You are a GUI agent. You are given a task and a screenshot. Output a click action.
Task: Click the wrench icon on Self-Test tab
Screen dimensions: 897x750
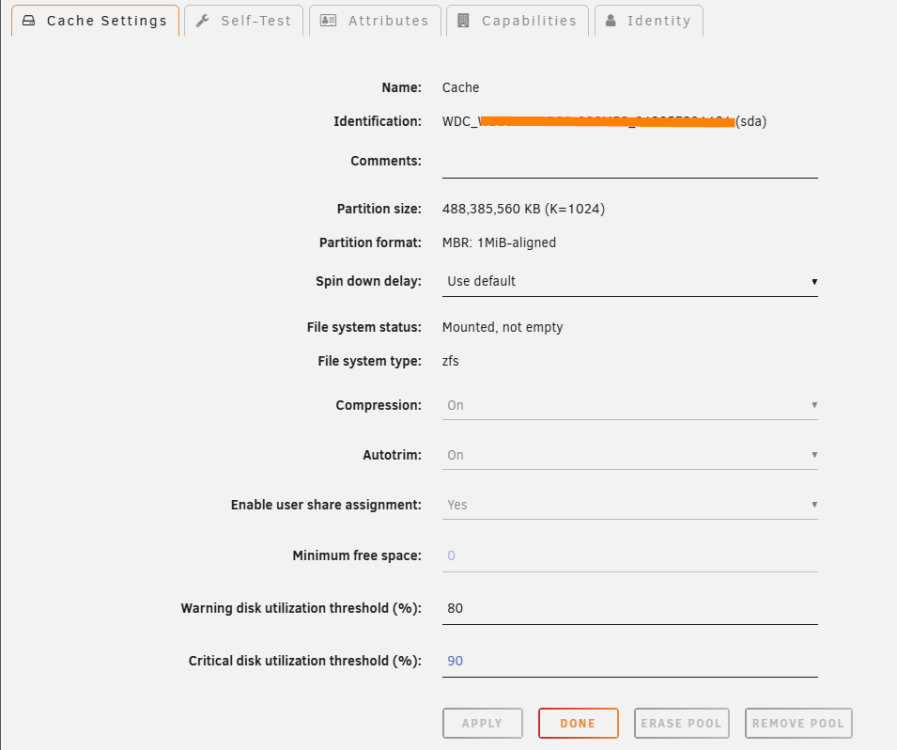[203, 21]
